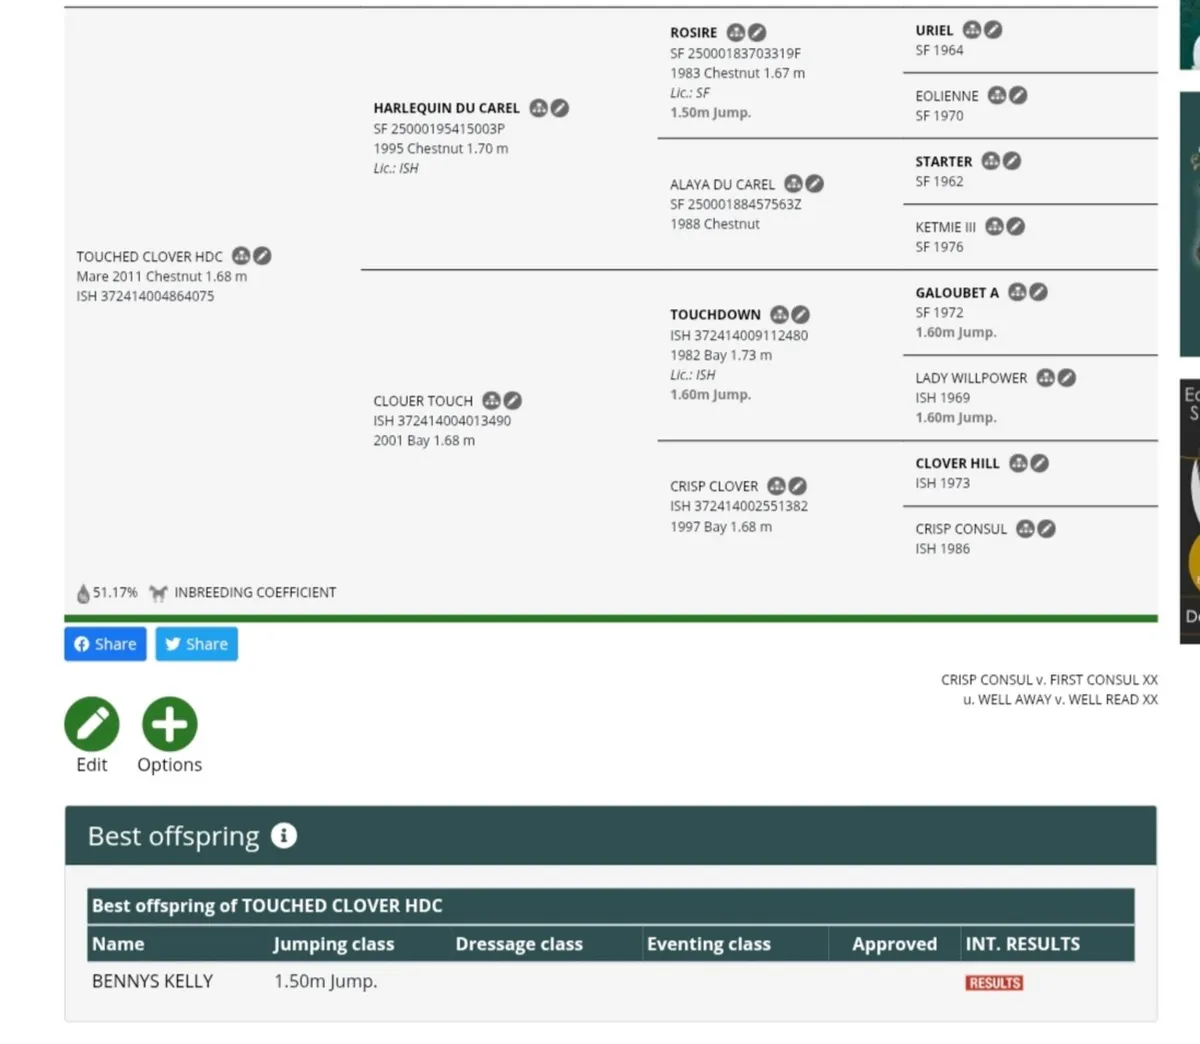
Task: Open the BENNYS KELLY offspring entry
Action: pyautogui.click(x=152, y=982)
